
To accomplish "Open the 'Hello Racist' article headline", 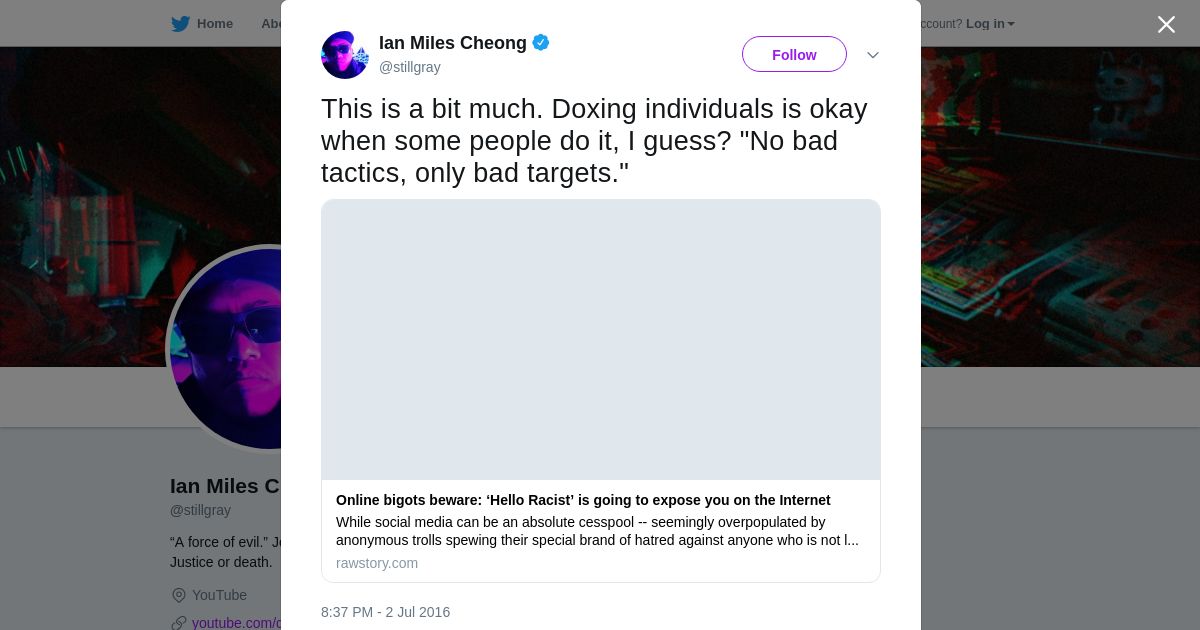I will (583, 500).
